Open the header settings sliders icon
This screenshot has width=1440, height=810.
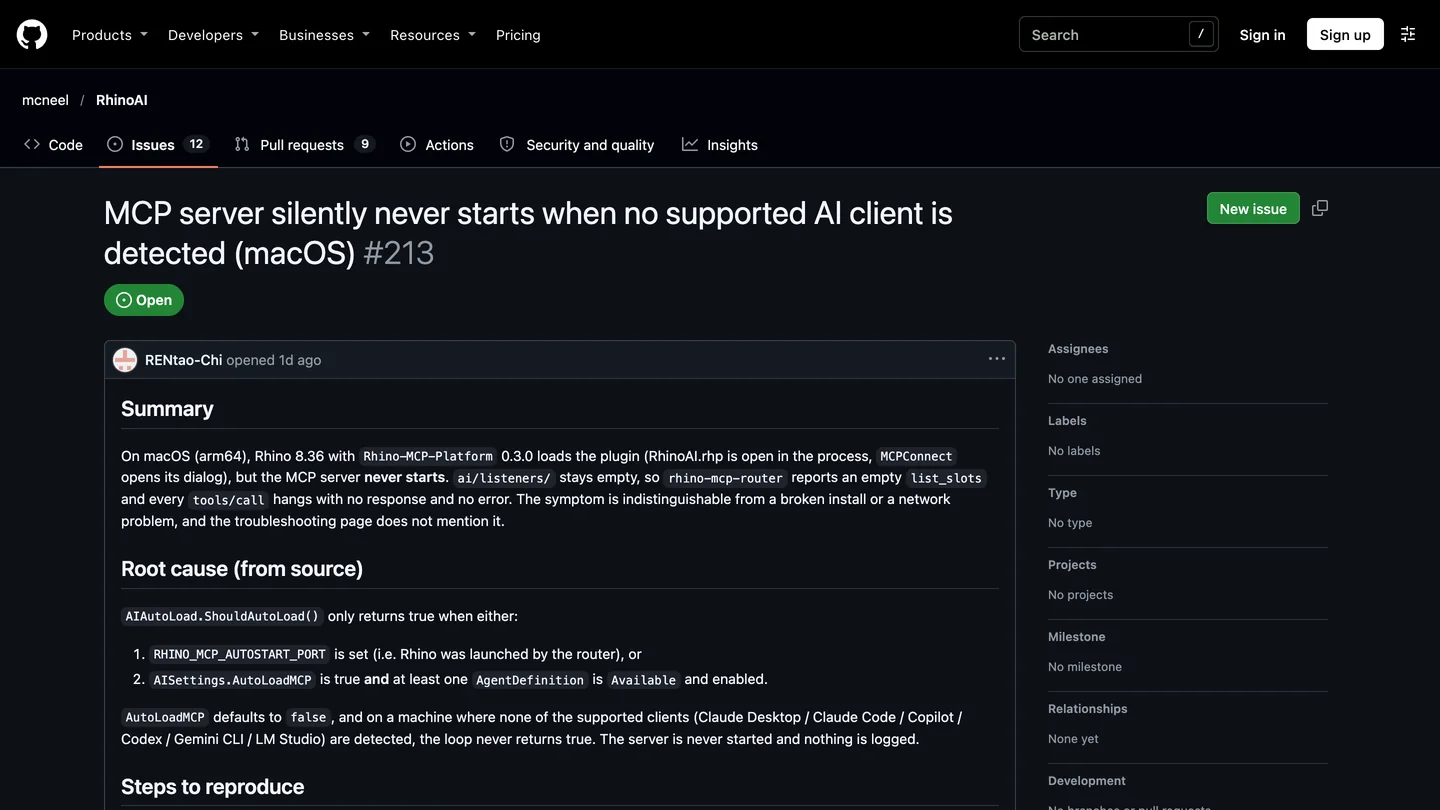(1408, 34)
